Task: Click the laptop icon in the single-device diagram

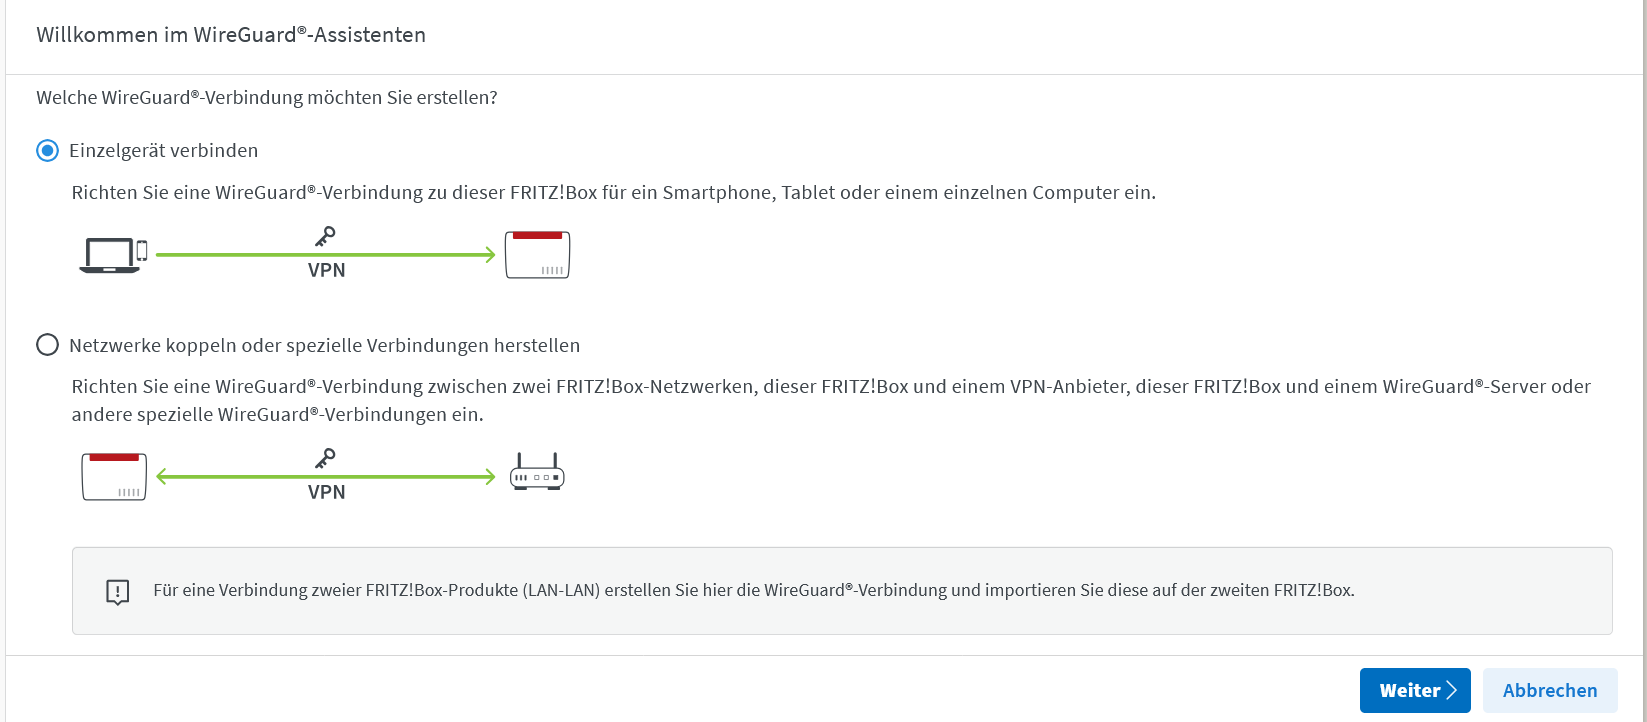Action: (109, 256)
